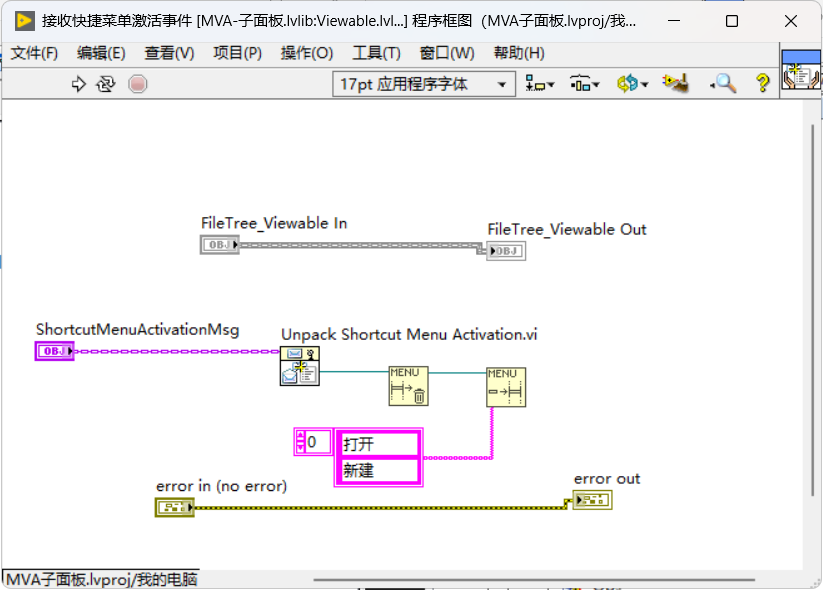Maximize the block diagram window
The width and height of the screenshot is (823, 590).
pos(732,21)
